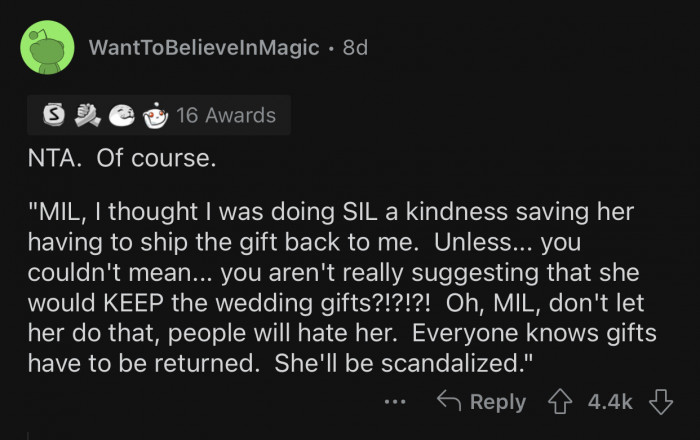Image resolution: width=700 pixels, height=440 pixels.
Task: Click the Wholesome seal award icon
Action: click(x=122, y=115)
